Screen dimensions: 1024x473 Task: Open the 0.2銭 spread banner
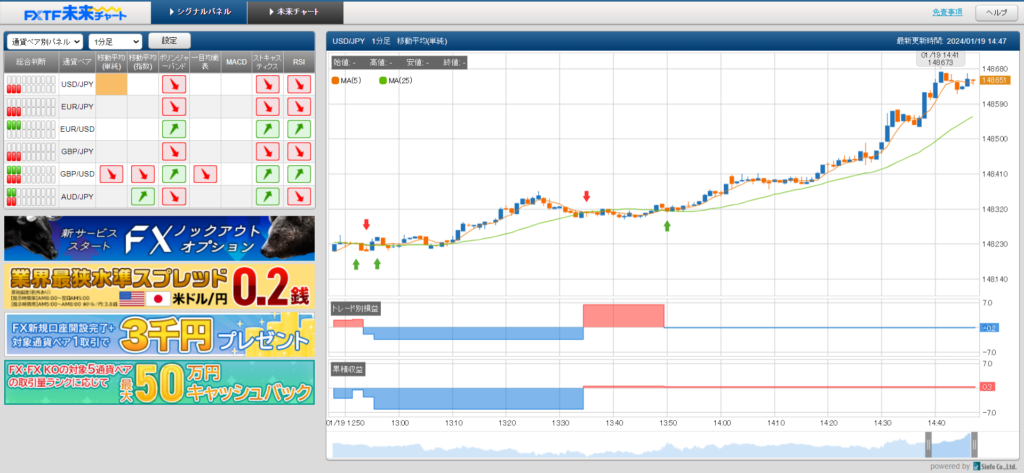(x=159, y=286)
